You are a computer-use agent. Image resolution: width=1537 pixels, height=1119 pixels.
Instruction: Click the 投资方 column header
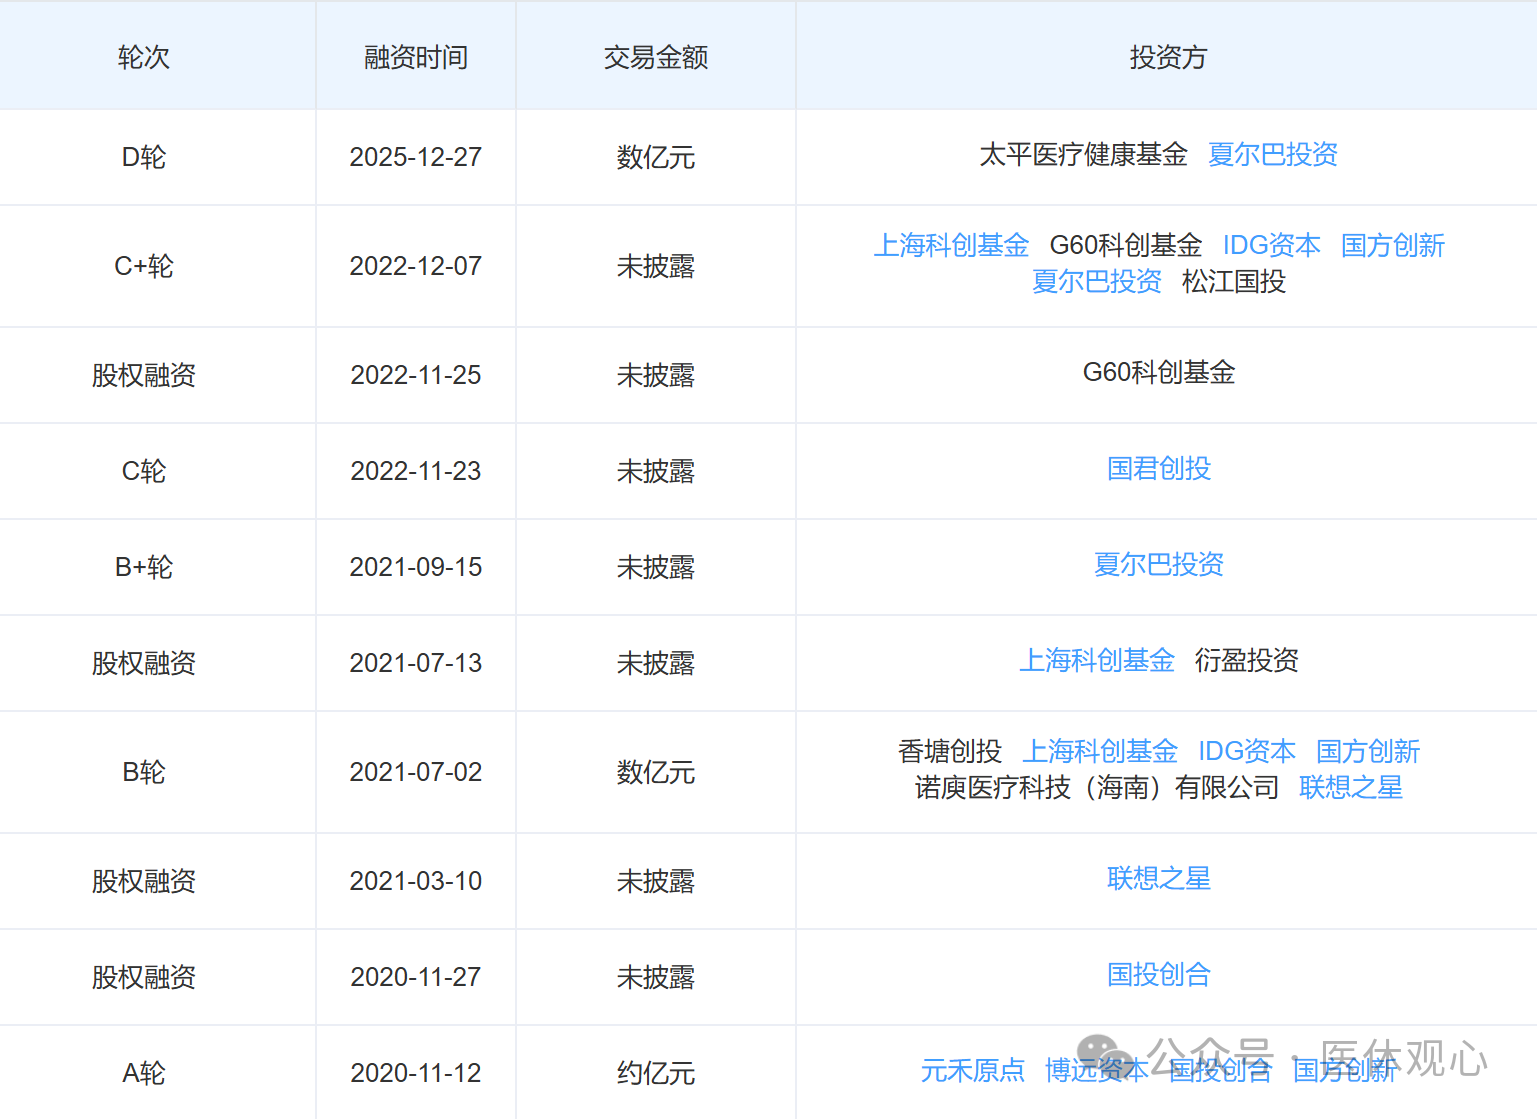tap(1167, 58)
